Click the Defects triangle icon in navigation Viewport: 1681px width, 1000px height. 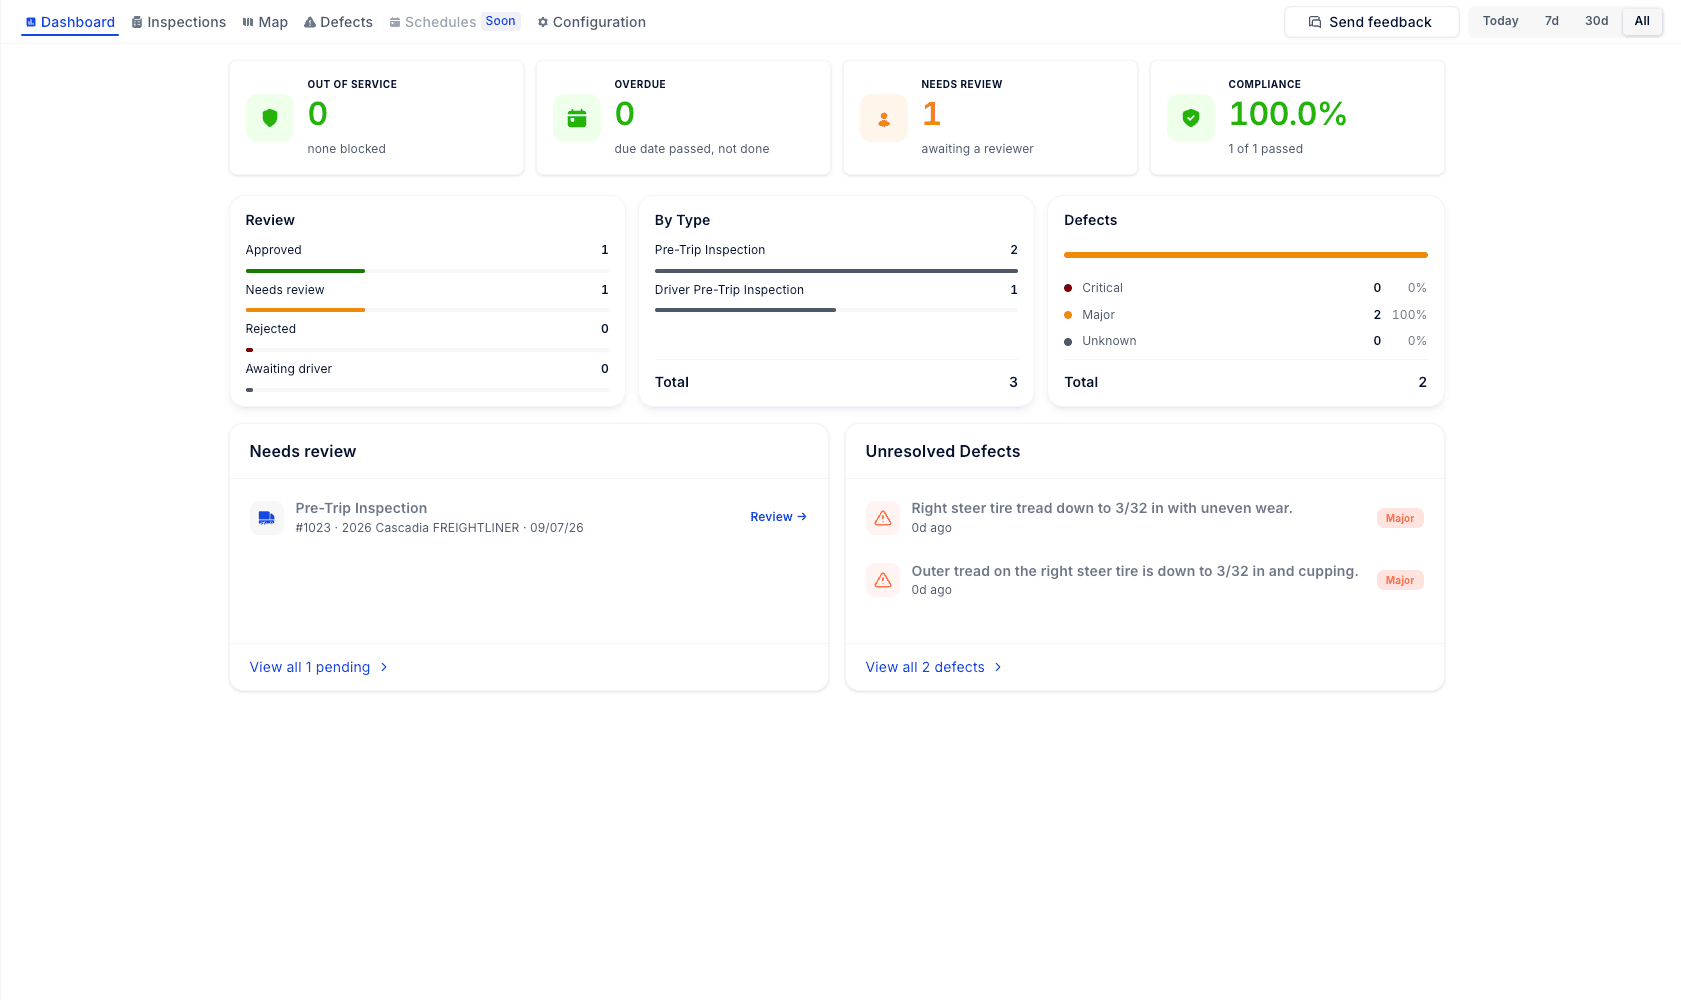310,22
